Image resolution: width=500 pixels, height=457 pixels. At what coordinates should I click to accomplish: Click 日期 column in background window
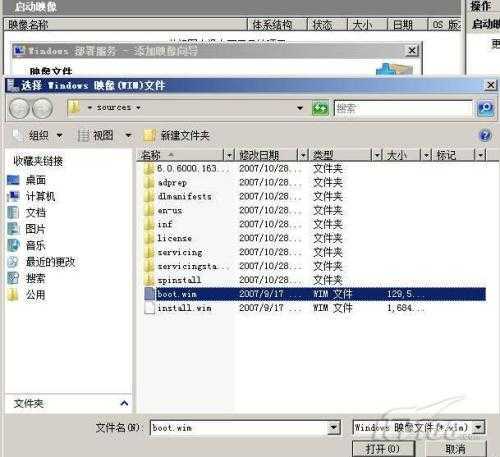point(407,25)
